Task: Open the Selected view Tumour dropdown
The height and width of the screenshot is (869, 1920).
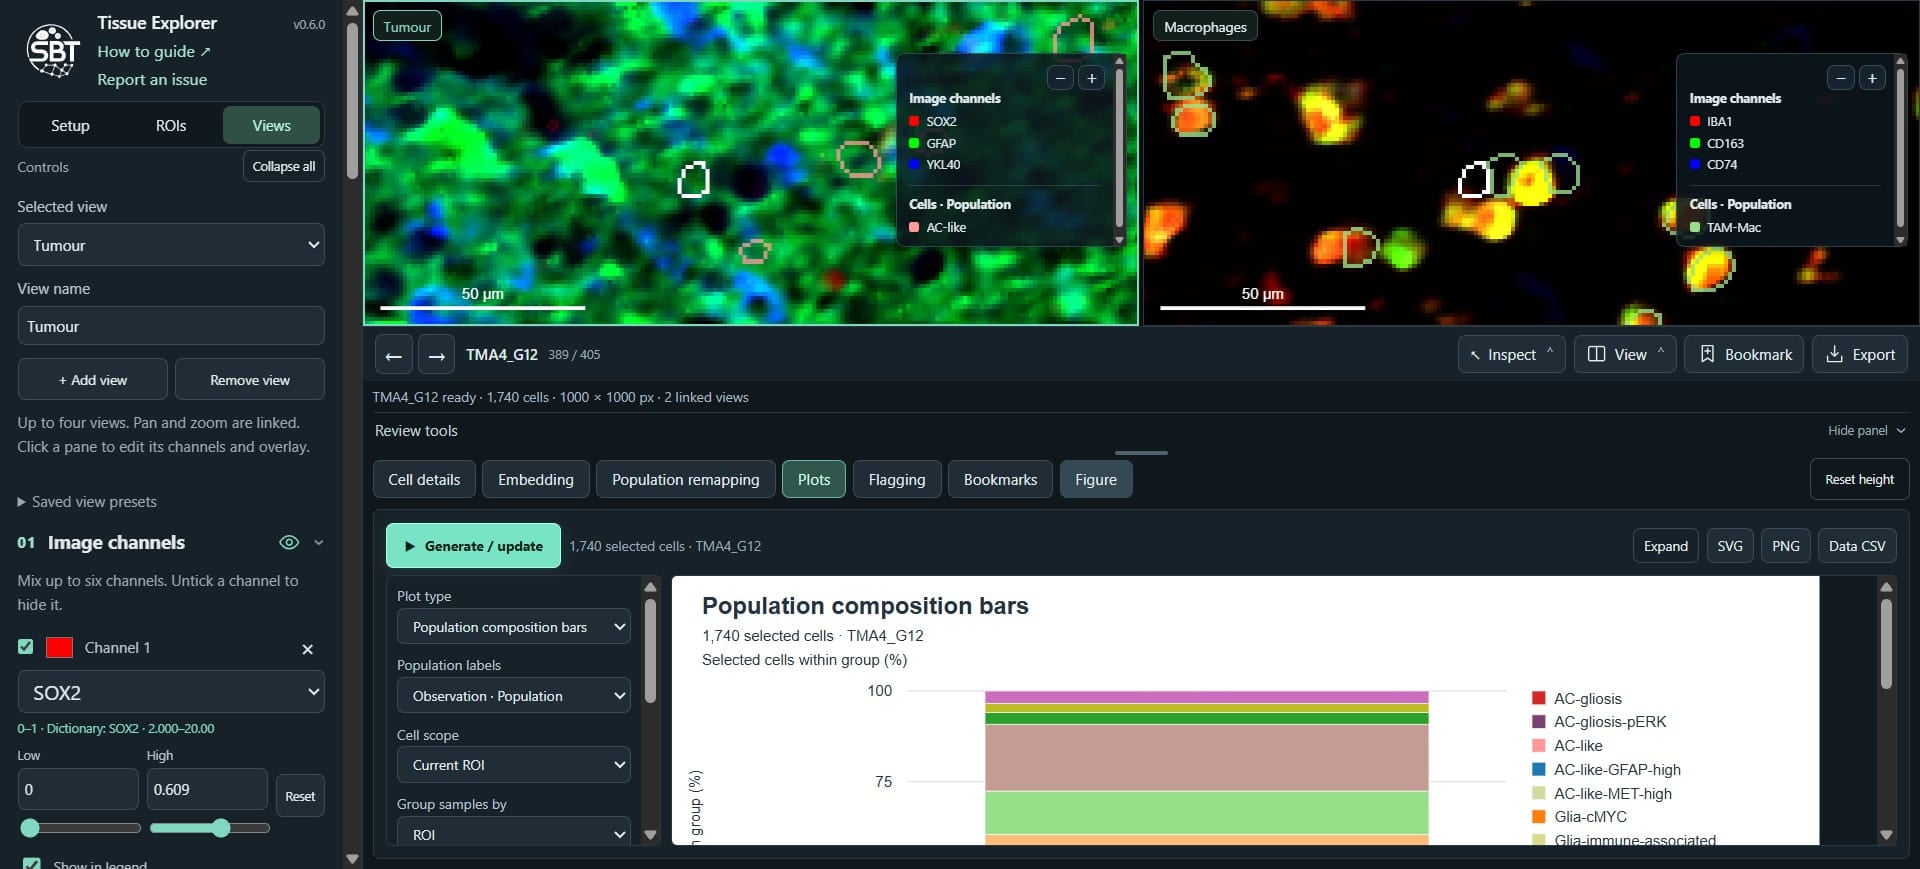Action: pyautogui.click(x=171, y=245)
